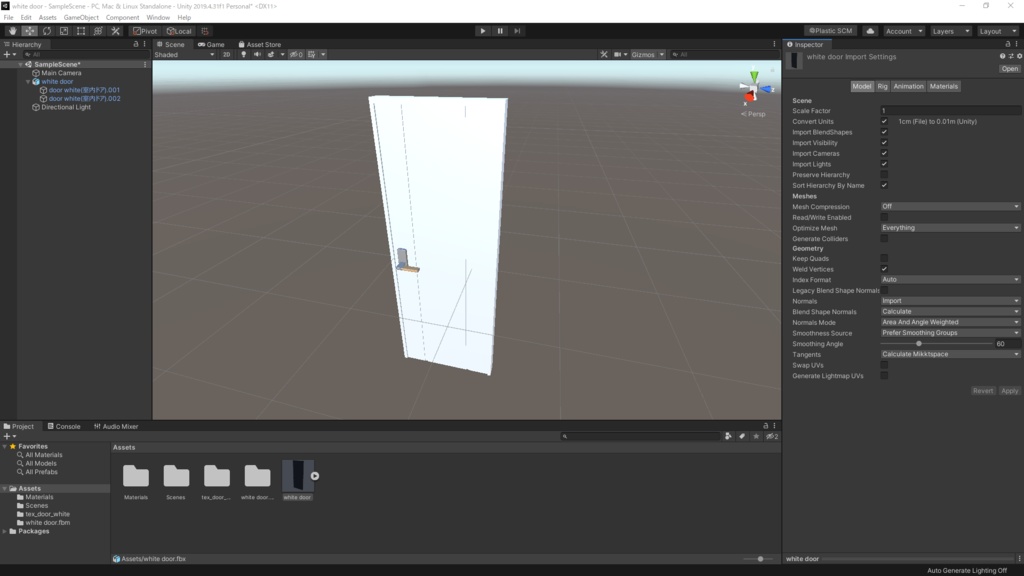Click the scene orientation gizmo
Screen dimensions: 1024x576
click(754, 89)
